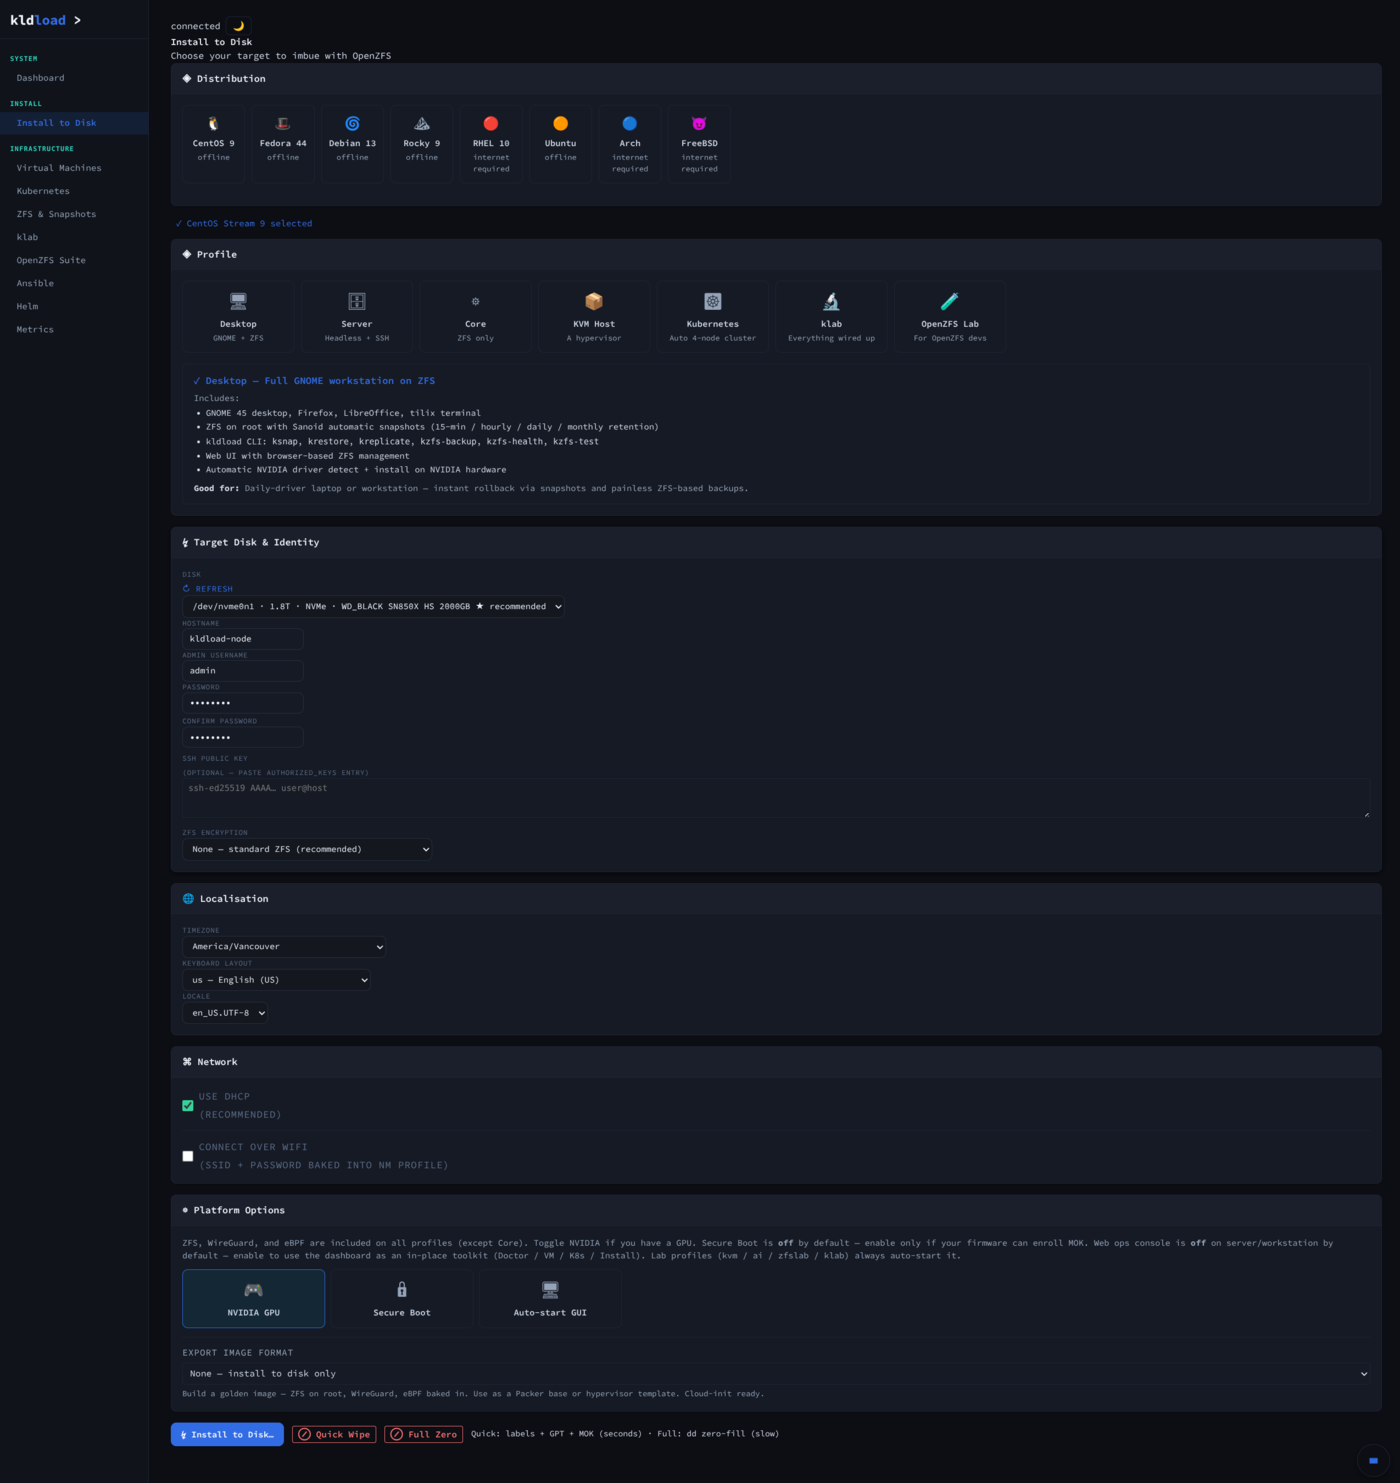The height and width of the screenshot is (1483, 1400).
Task: Open the chat bubble widget icon
Action: (x=1373, y=1460)
